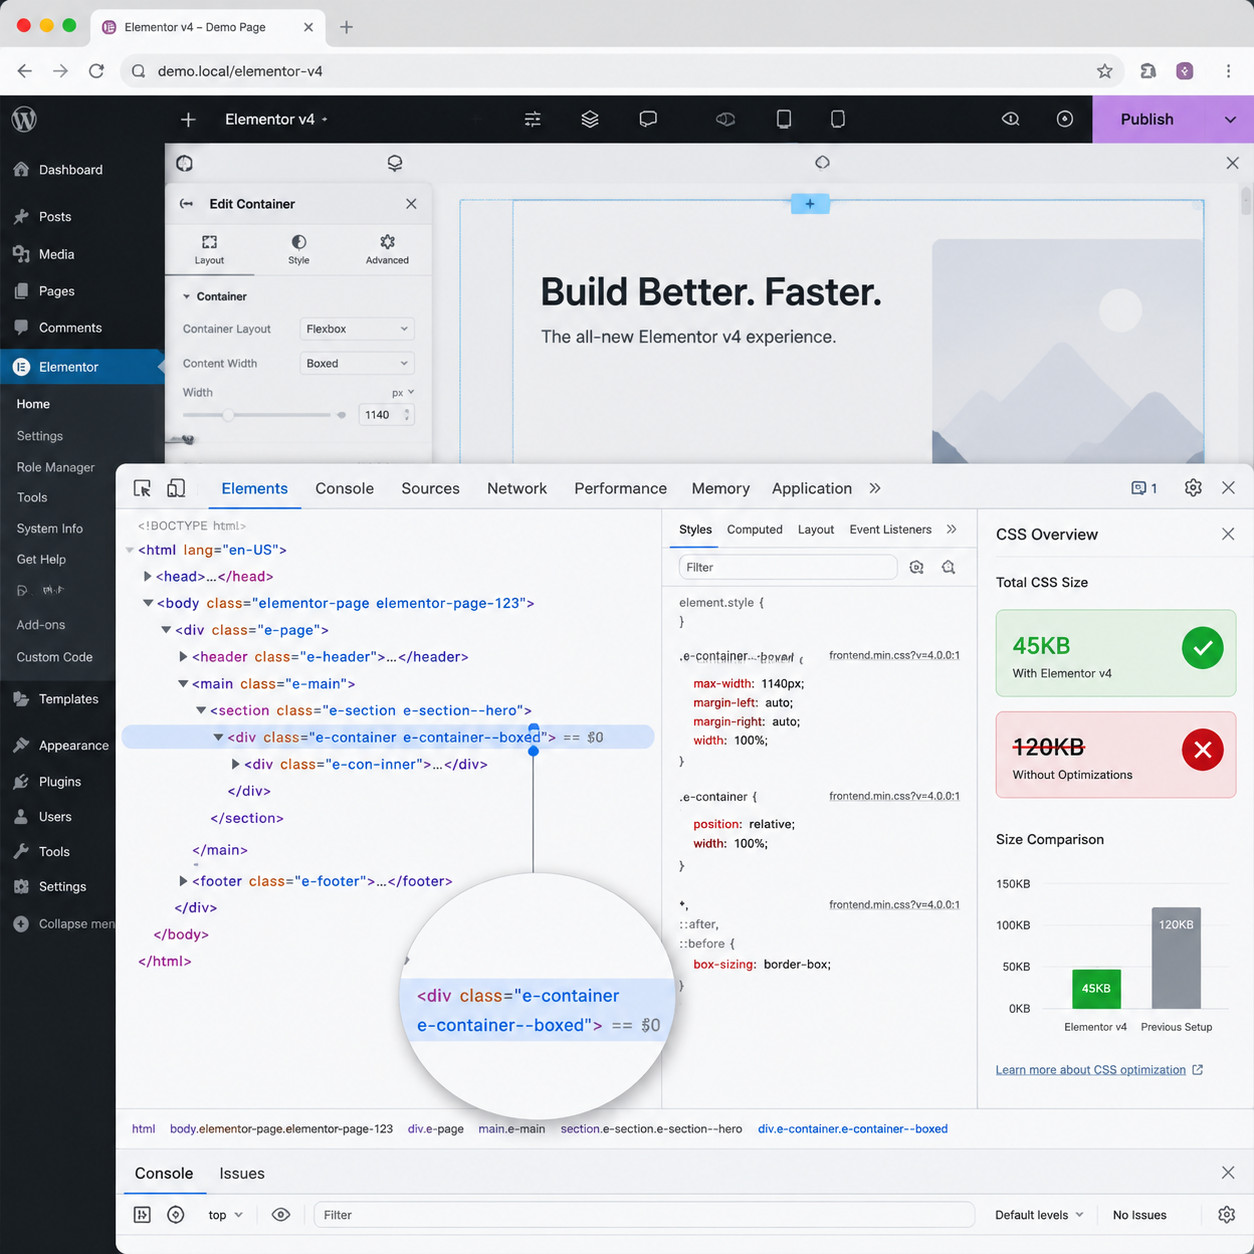
Task: Open Learn more about CSS optimization link
Action: tap(1099, 1070)
